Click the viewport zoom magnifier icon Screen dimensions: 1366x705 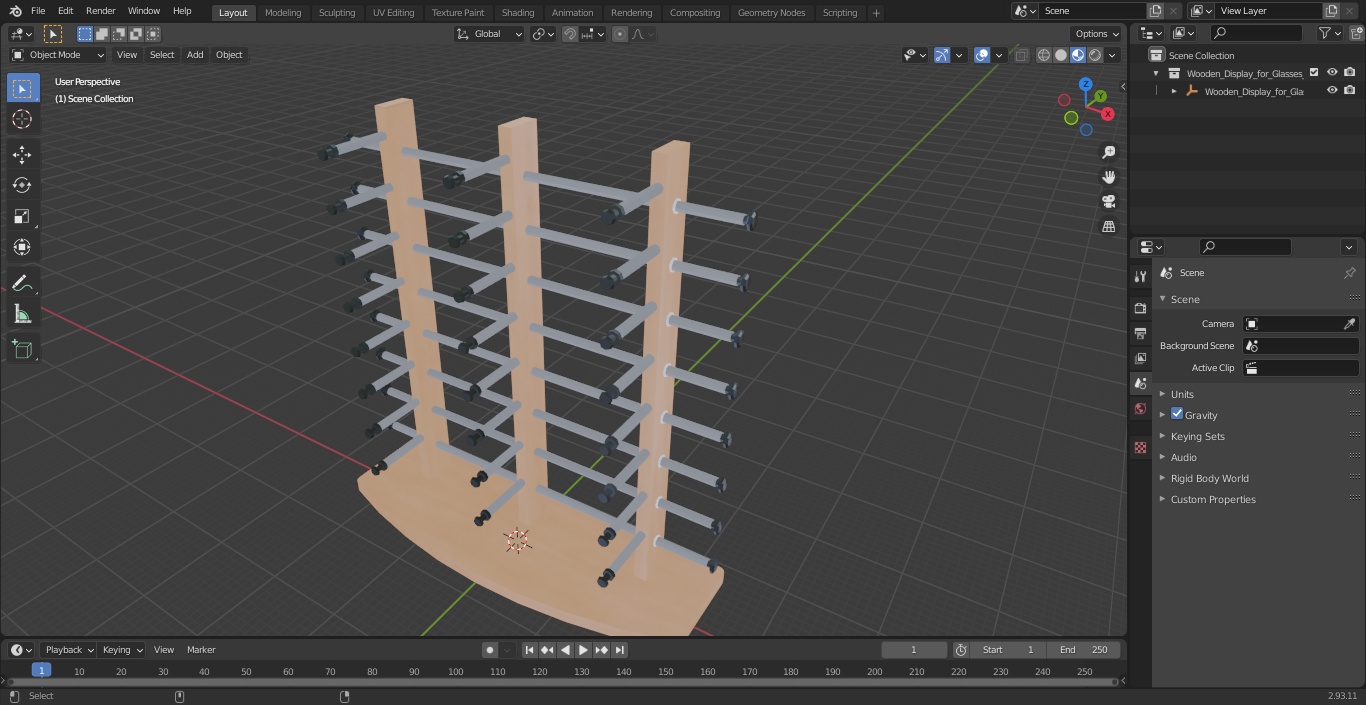tap(1108, 152)
